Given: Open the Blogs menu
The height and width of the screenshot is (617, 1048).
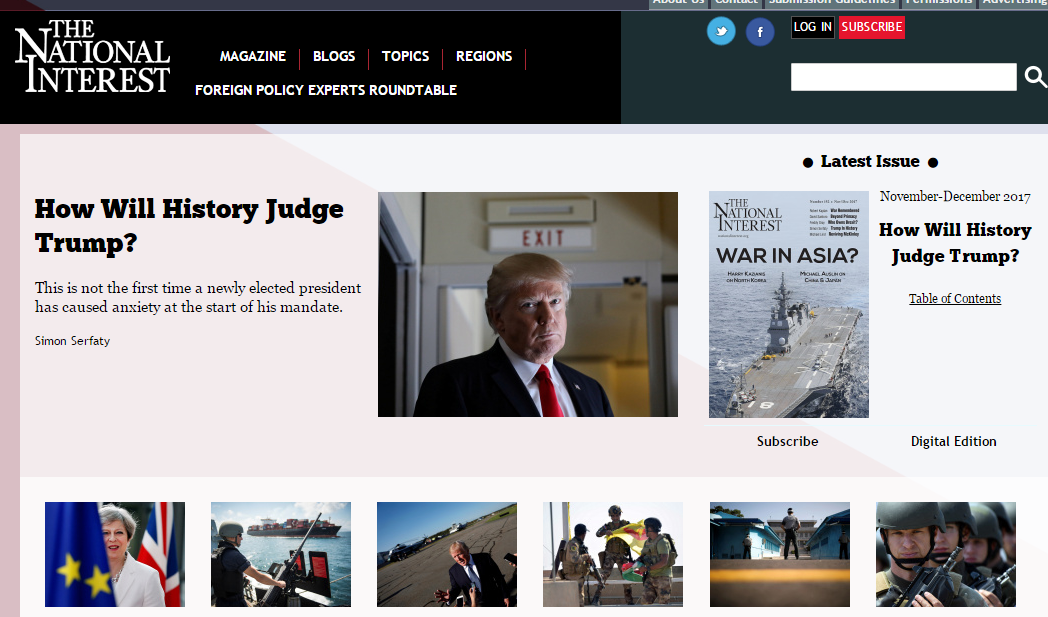Looking at the screenshot, I should pos(334,56).
